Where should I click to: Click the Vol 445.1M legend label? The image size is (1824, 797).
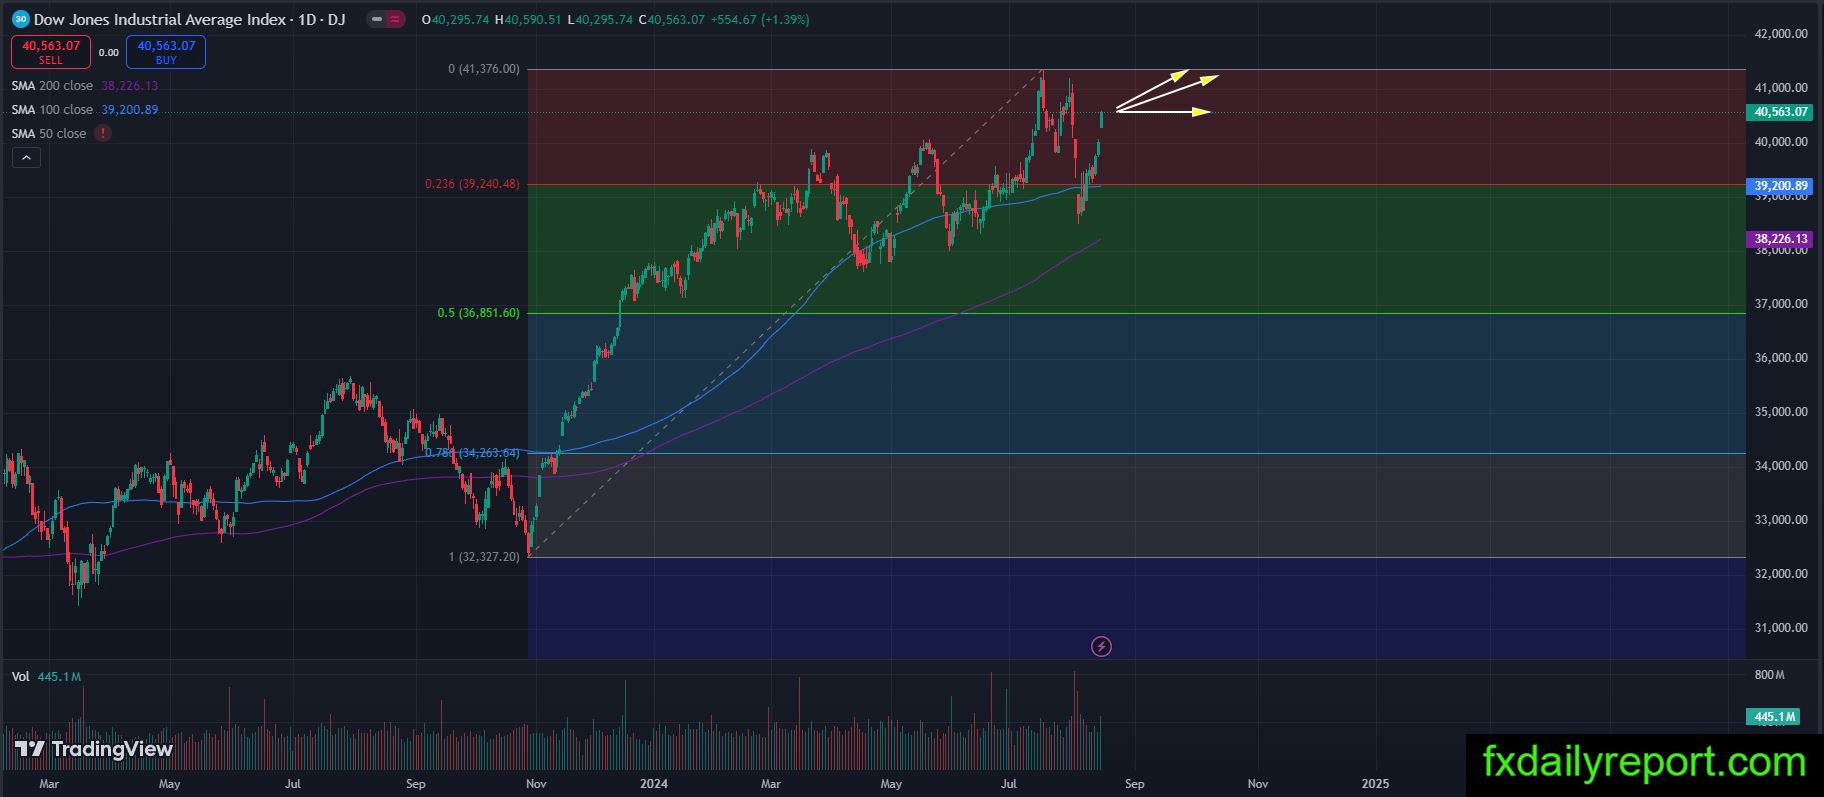46,677
